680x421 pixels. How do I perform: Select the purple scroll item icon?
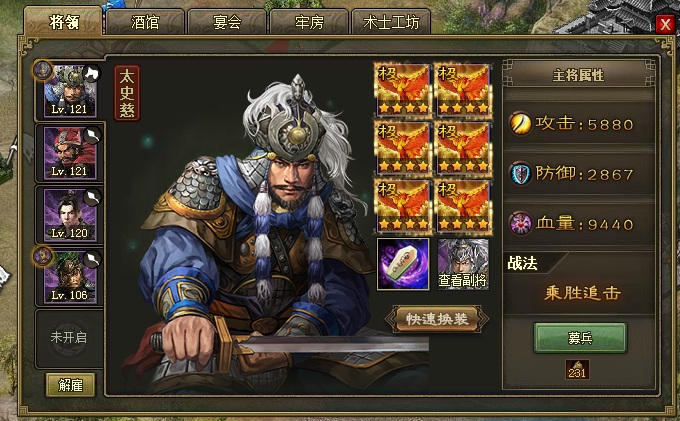(x=403, y=264)
